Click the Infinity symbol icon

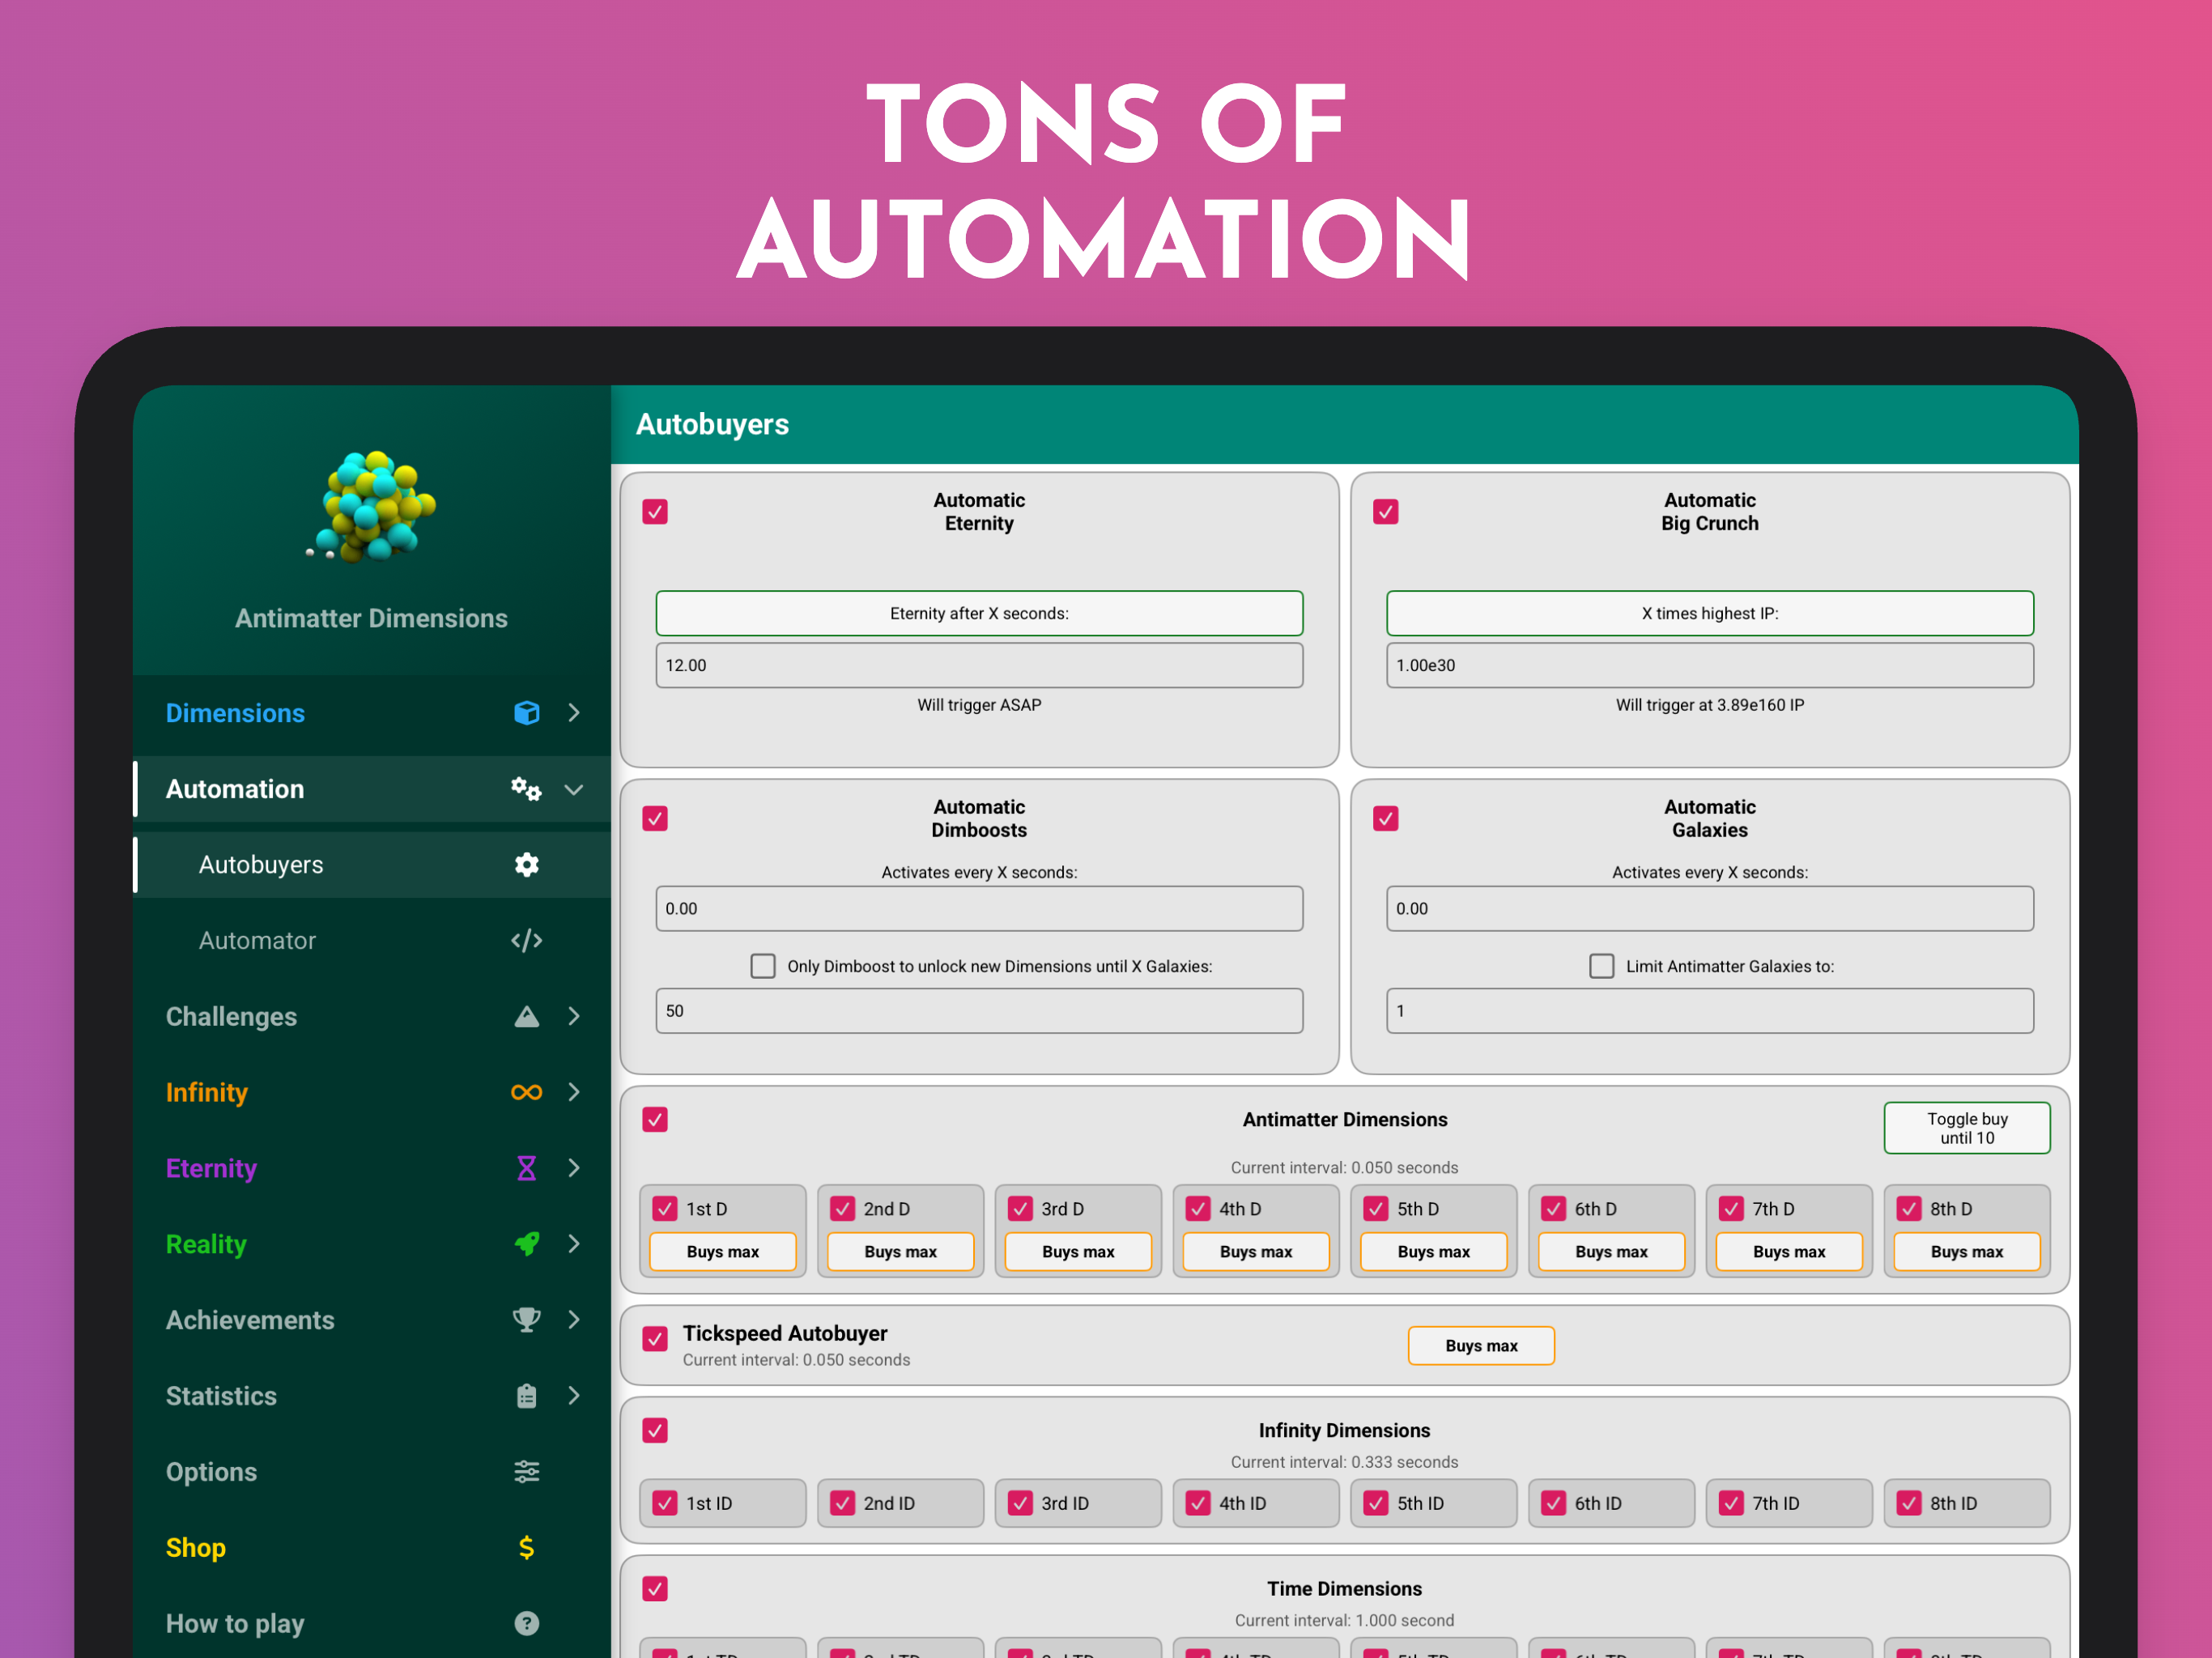tap(526, 1093)
